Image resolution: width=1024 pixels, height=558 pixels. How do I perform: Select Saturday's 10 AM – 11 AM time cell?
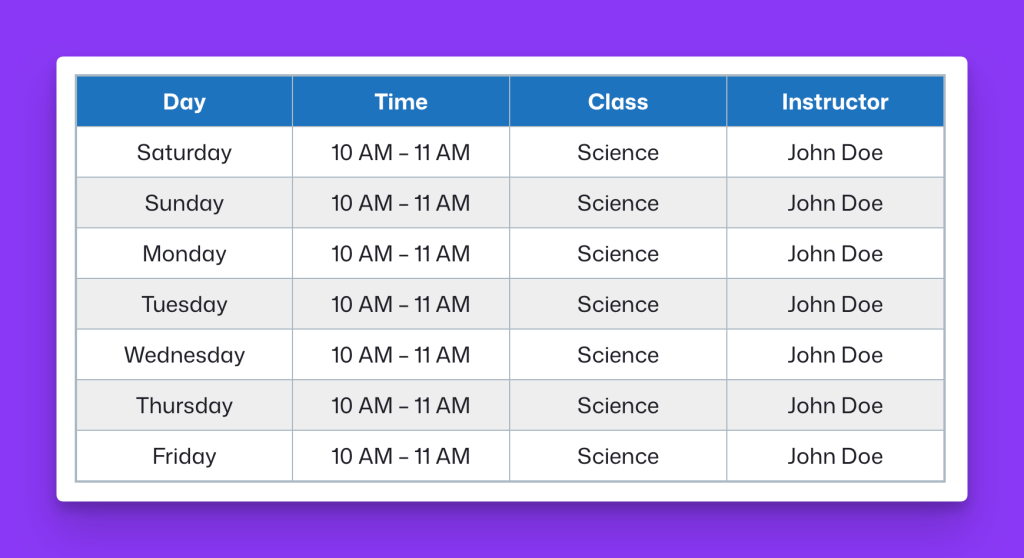(401, 152)
